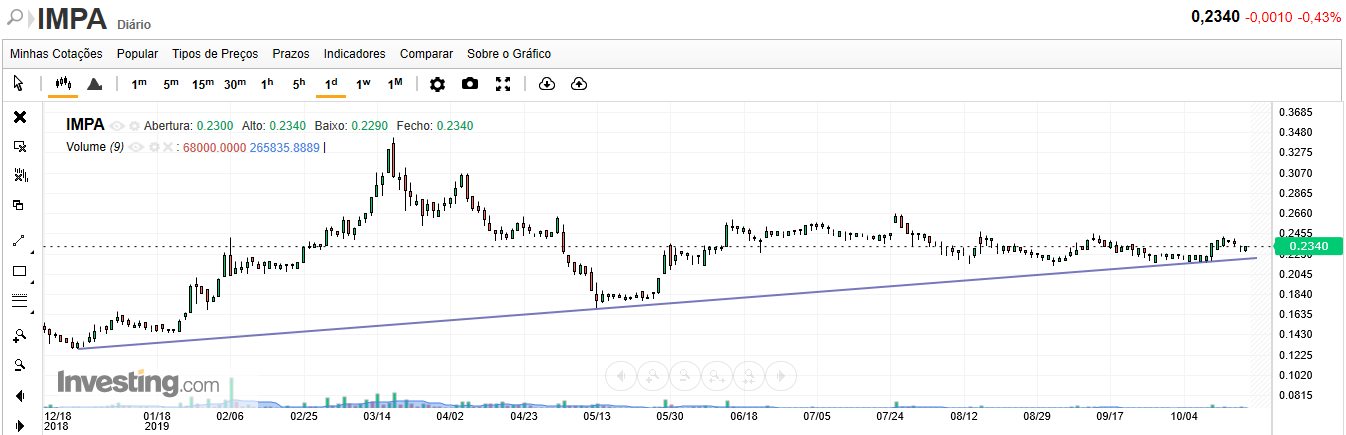Expand the rectangle shape tool options
1346x435 pixels.
(31, 283)
